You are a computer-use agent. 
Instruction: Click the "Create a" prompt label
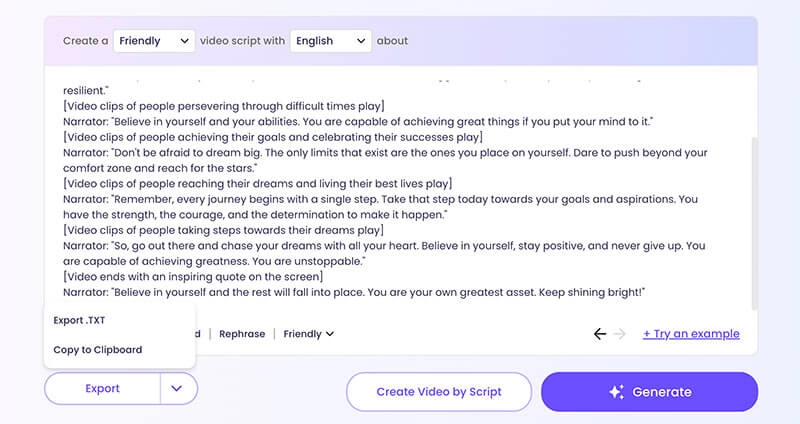click(x=83, y=41)
